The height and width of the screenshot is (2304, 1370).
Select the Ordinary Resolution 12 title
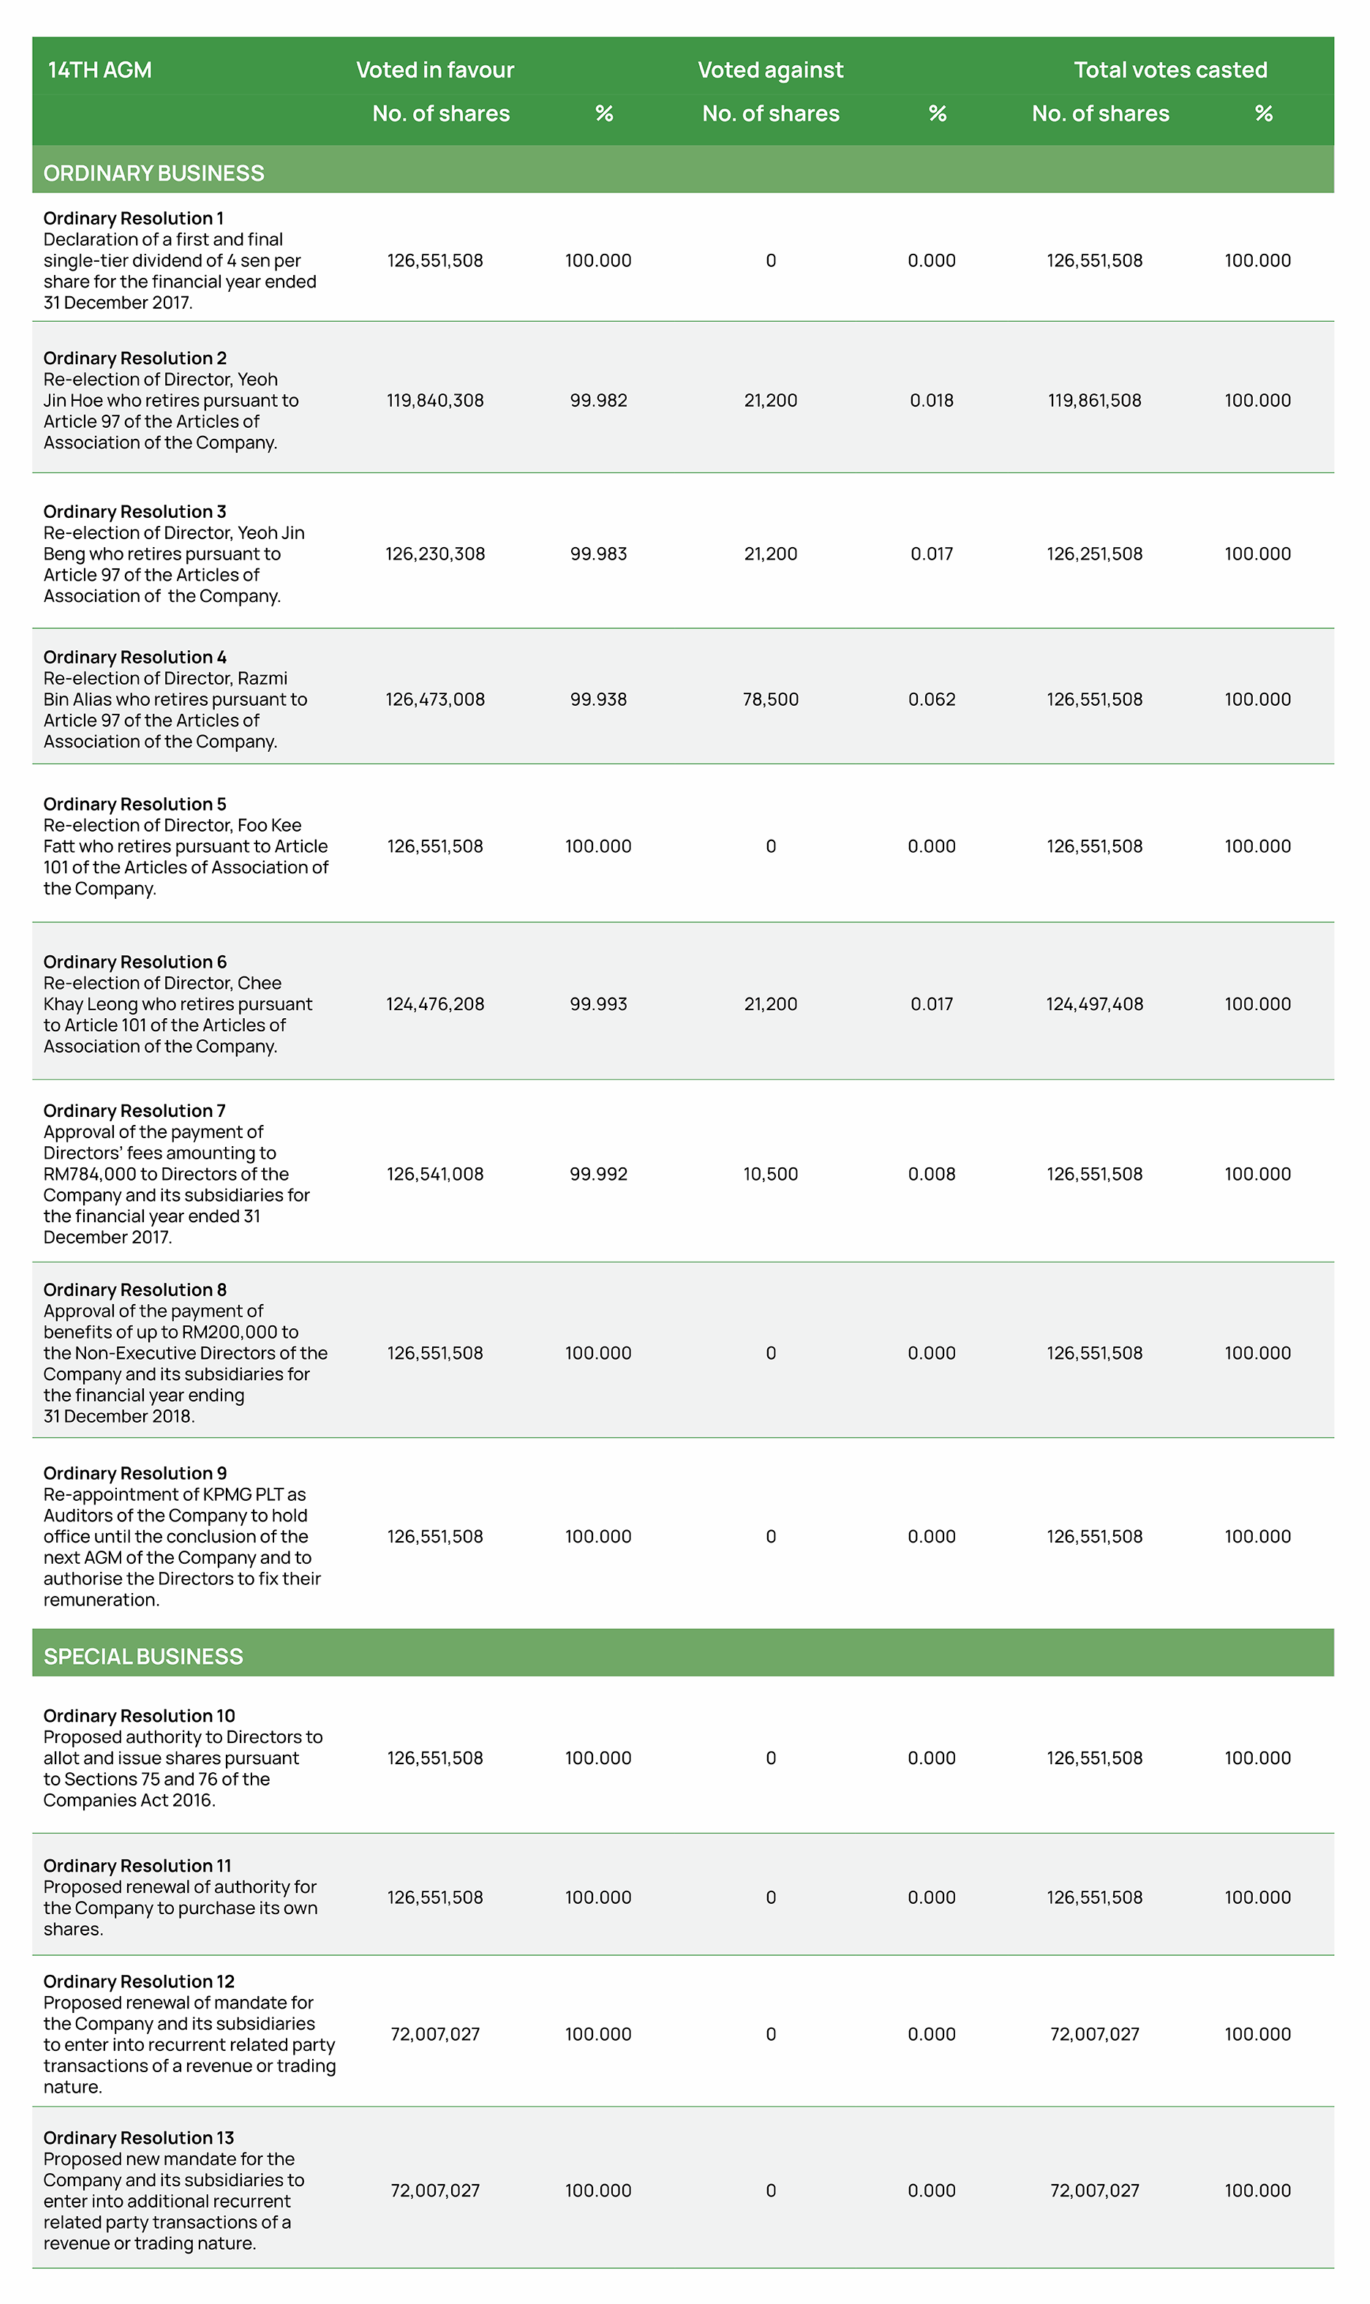click(139, 1982)
